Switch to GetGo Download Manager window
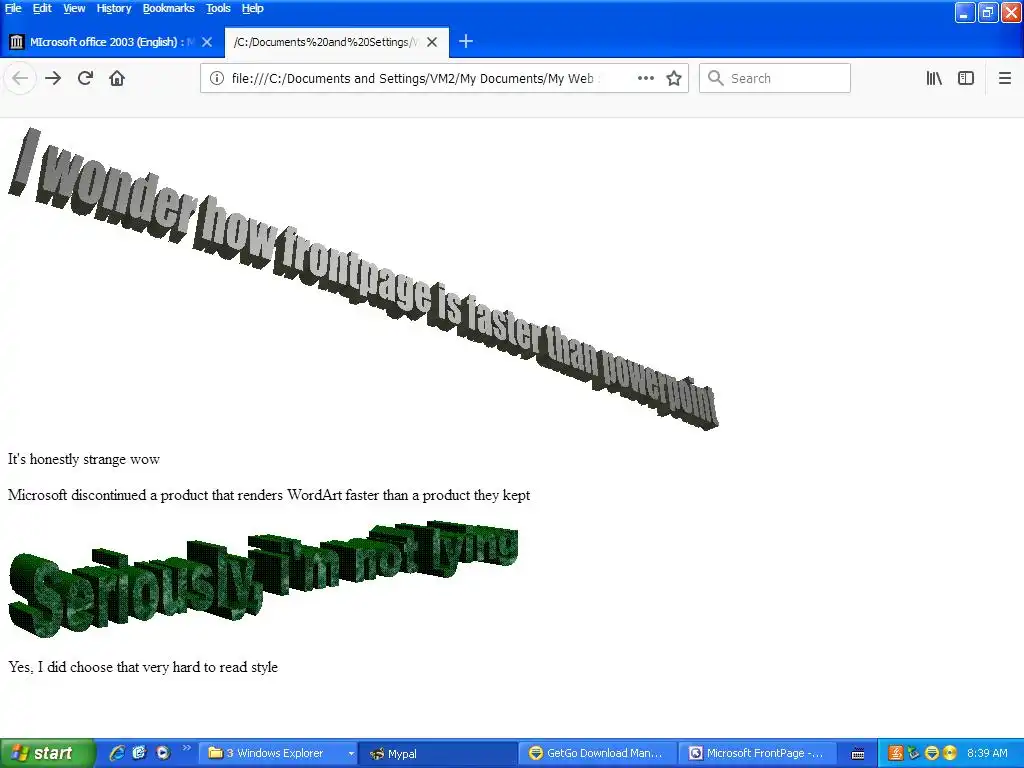The width and height of the screenshot is (1024, 768). [x=598, y=753]
